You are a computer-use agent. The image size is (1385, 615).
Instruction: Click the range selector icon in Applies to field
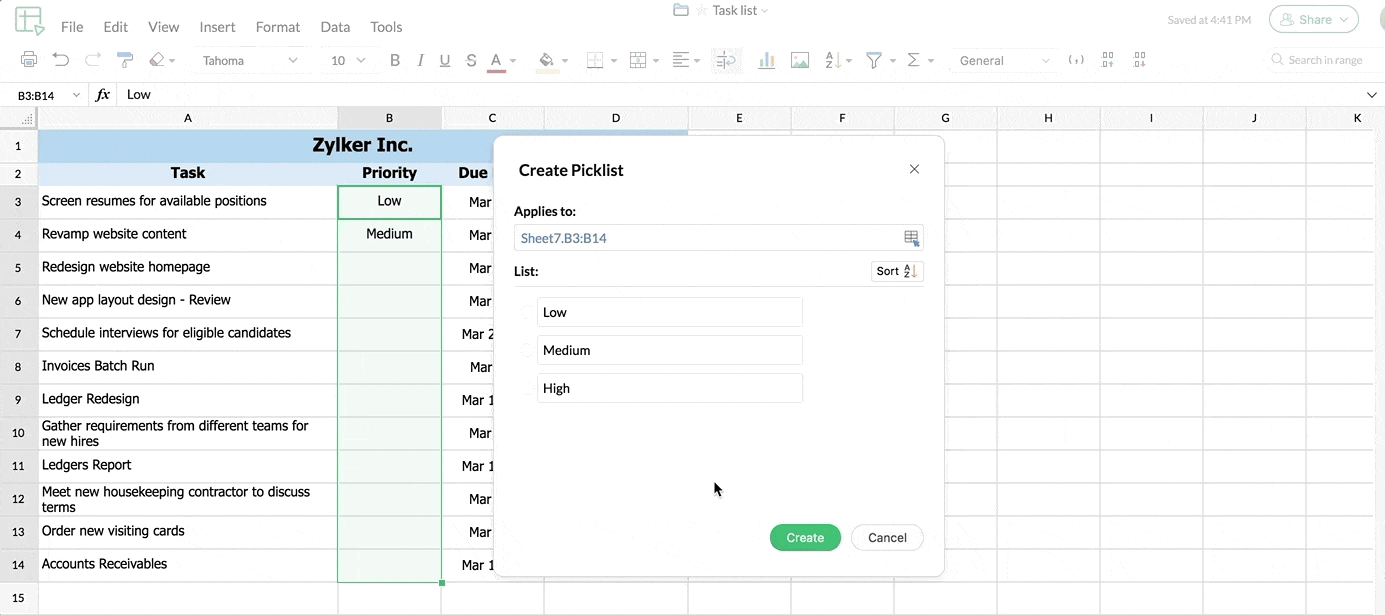tap(911, 238)
